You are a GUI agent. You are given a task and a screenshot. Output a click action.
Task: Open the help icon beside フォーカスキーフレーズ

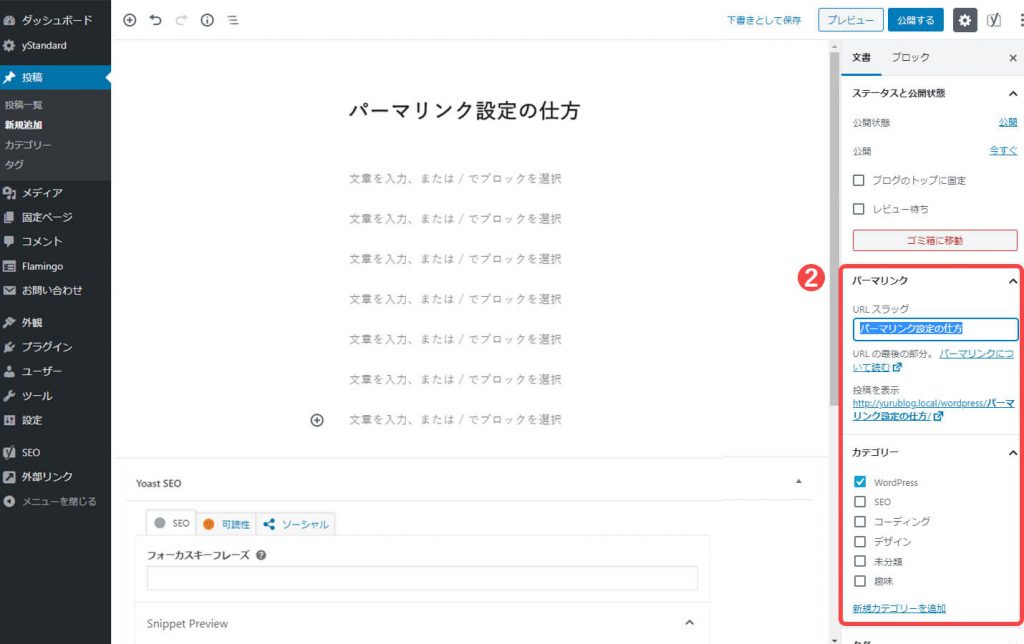[261, 555]
